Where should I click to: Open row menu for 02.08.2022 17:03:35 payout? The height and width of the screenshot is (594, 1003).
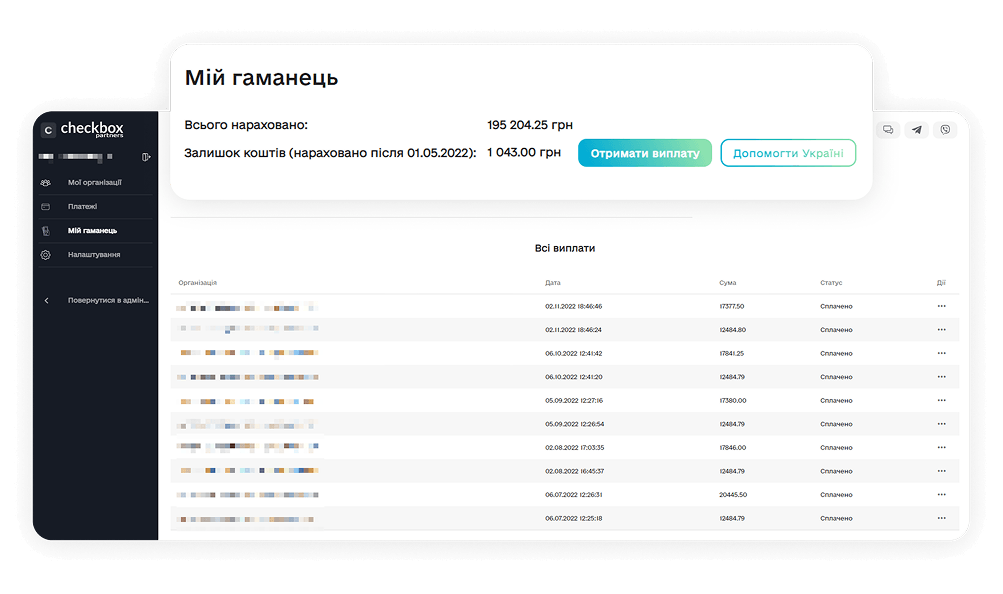pyautogui.click(x=941, y=447)
